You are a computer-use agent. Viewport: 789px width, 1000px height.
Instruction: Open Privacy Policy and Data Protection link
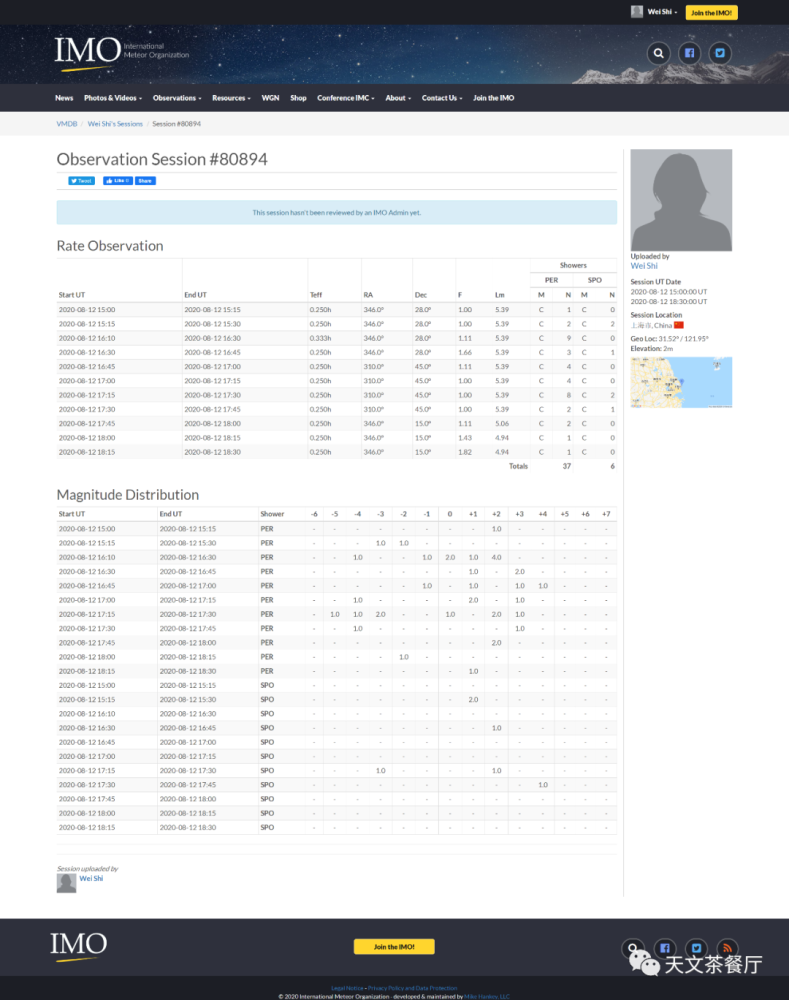click(x=413, y=988)
